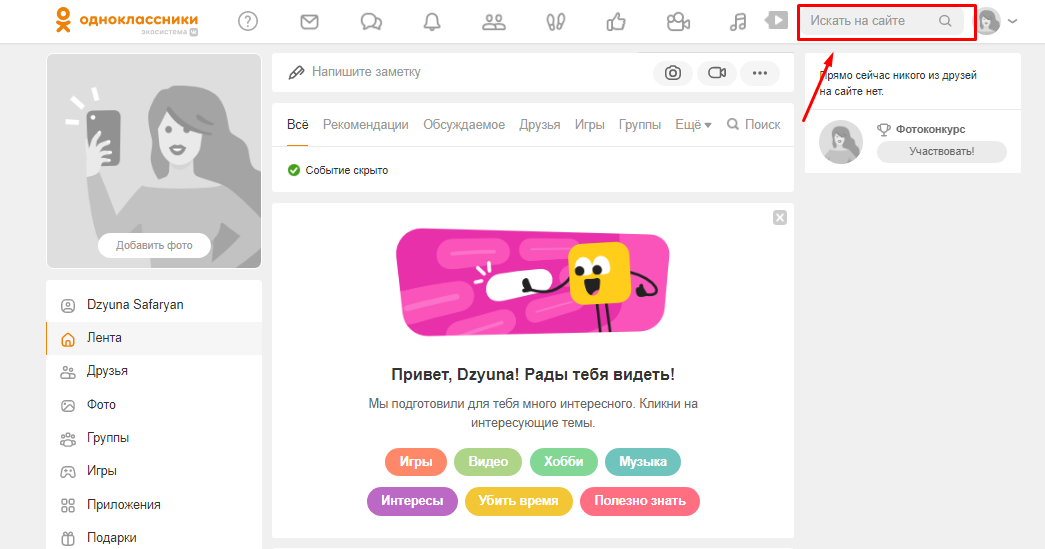Close the welcome greeting card
This screenshot has height=549, width=1045.
click(x=780, y=217)
